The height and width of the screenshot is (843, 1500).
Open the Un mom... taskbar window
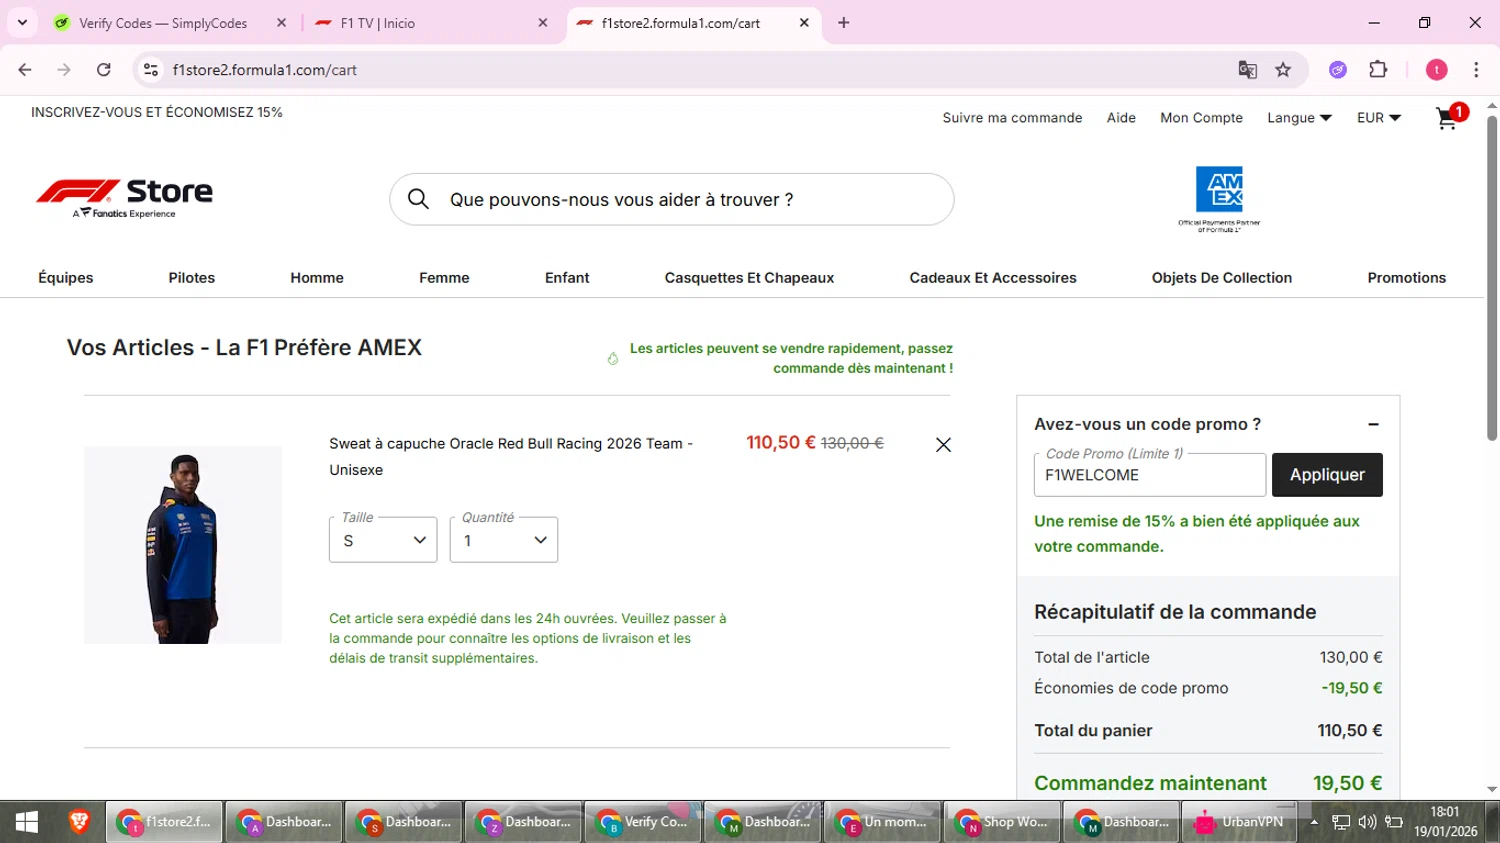[881, 822]
